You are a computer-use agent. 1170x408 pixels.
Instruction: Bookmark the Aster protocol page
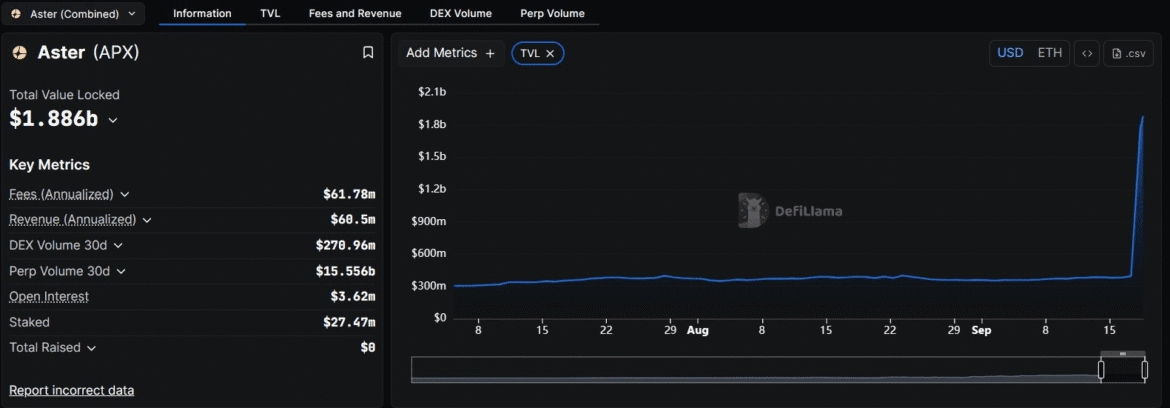point(368,53)
